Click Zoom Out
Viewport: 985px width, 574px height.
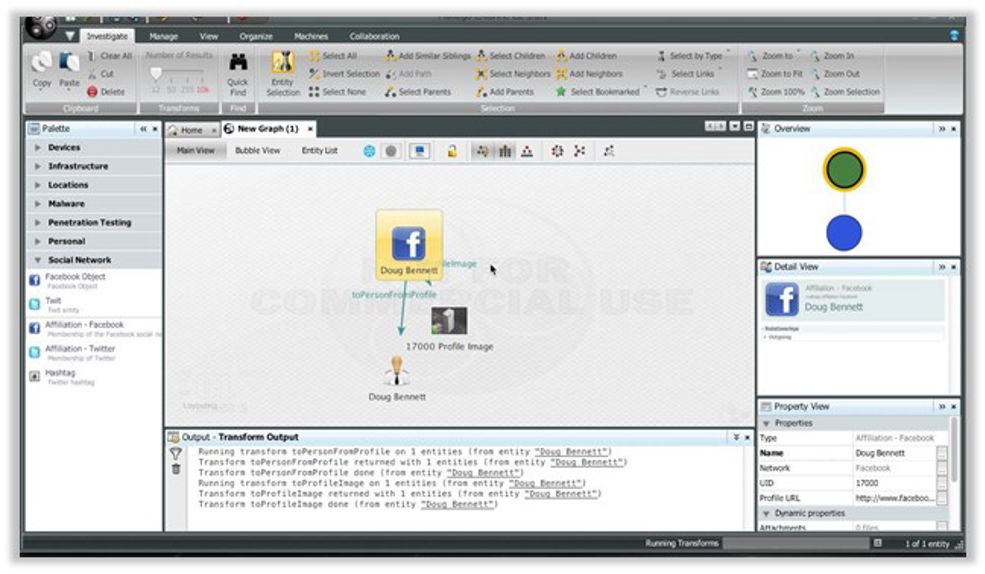point(835,73)
